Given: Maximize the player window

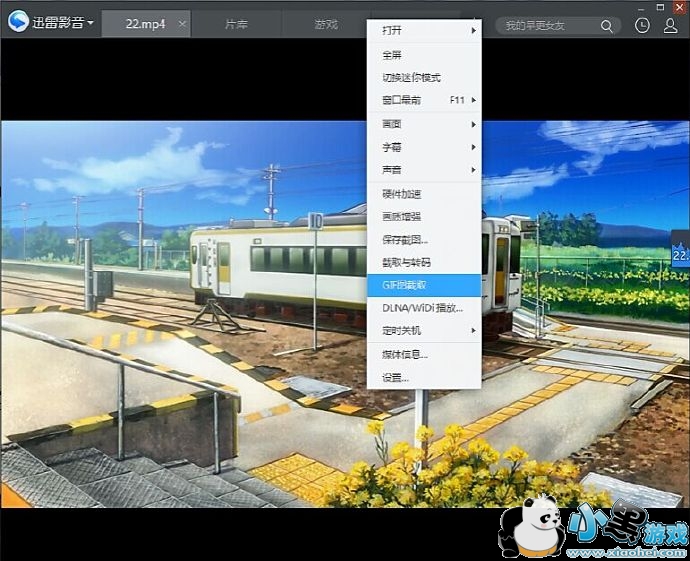Looking at the screenshot, I should 660,7.
